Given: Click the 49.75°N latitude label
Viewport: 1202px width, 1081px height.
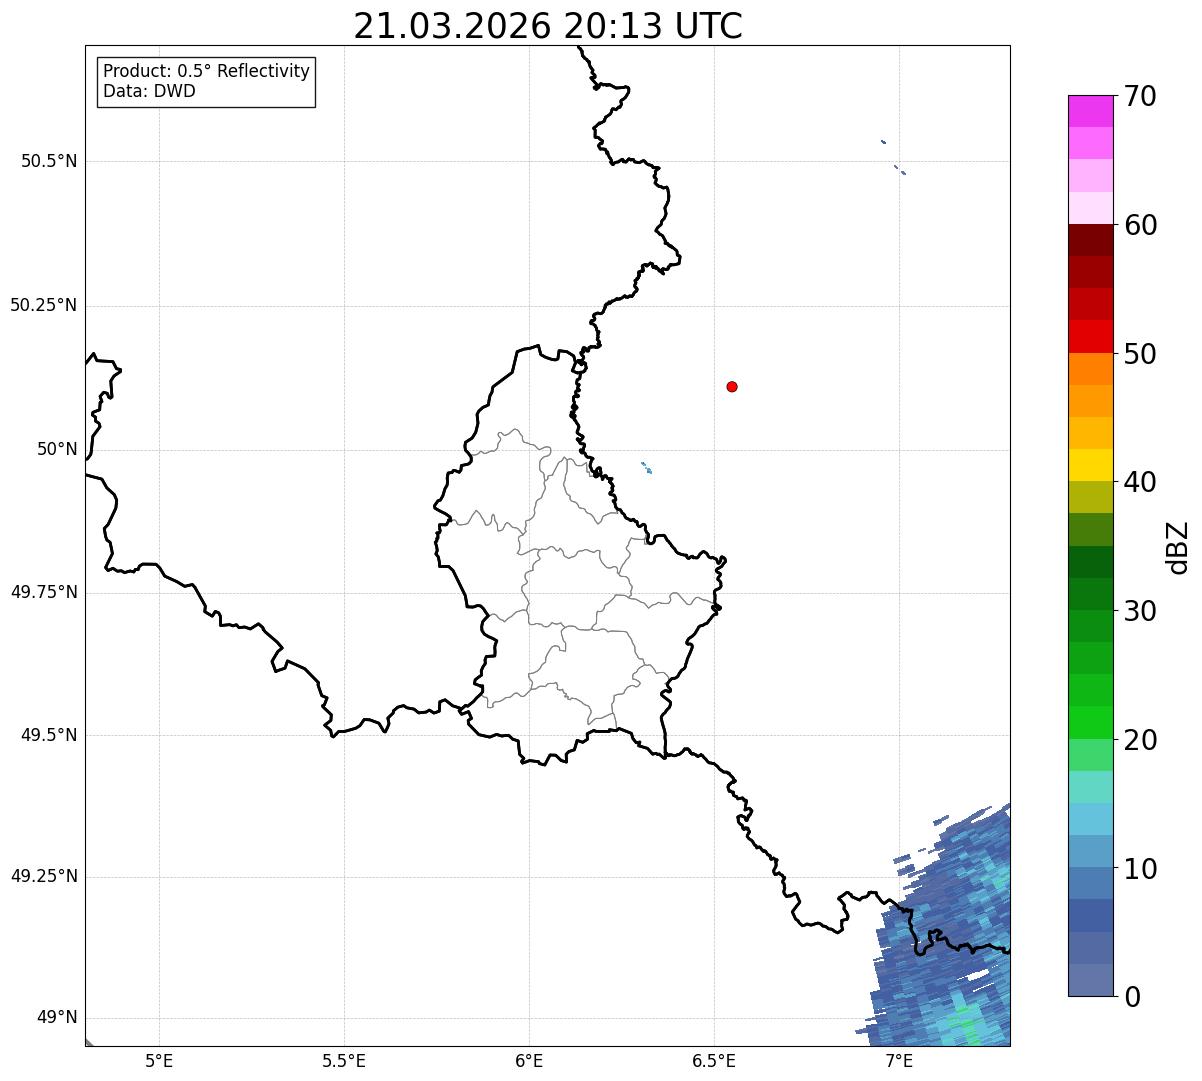Looking at the screenshot, I should [x=44, y=592].
